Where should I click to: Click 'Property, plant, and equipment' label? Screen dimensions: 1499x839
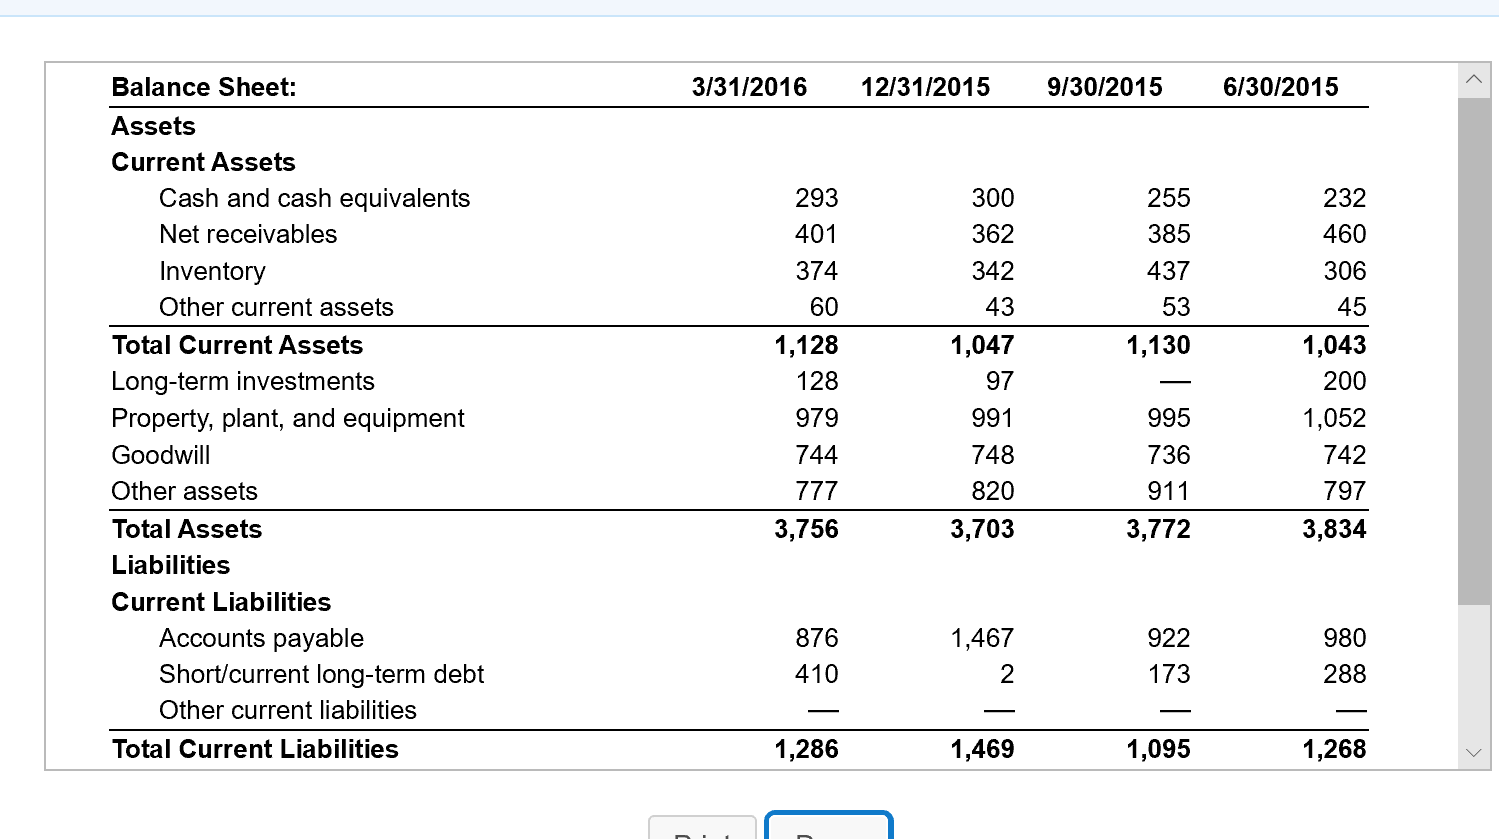[x=288, y=418]
